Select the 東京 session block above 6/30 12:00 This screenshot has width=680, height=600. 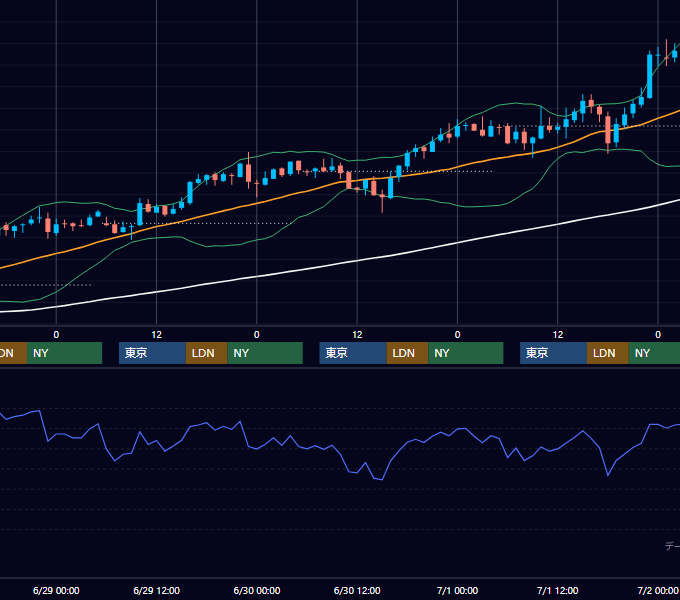353,353
